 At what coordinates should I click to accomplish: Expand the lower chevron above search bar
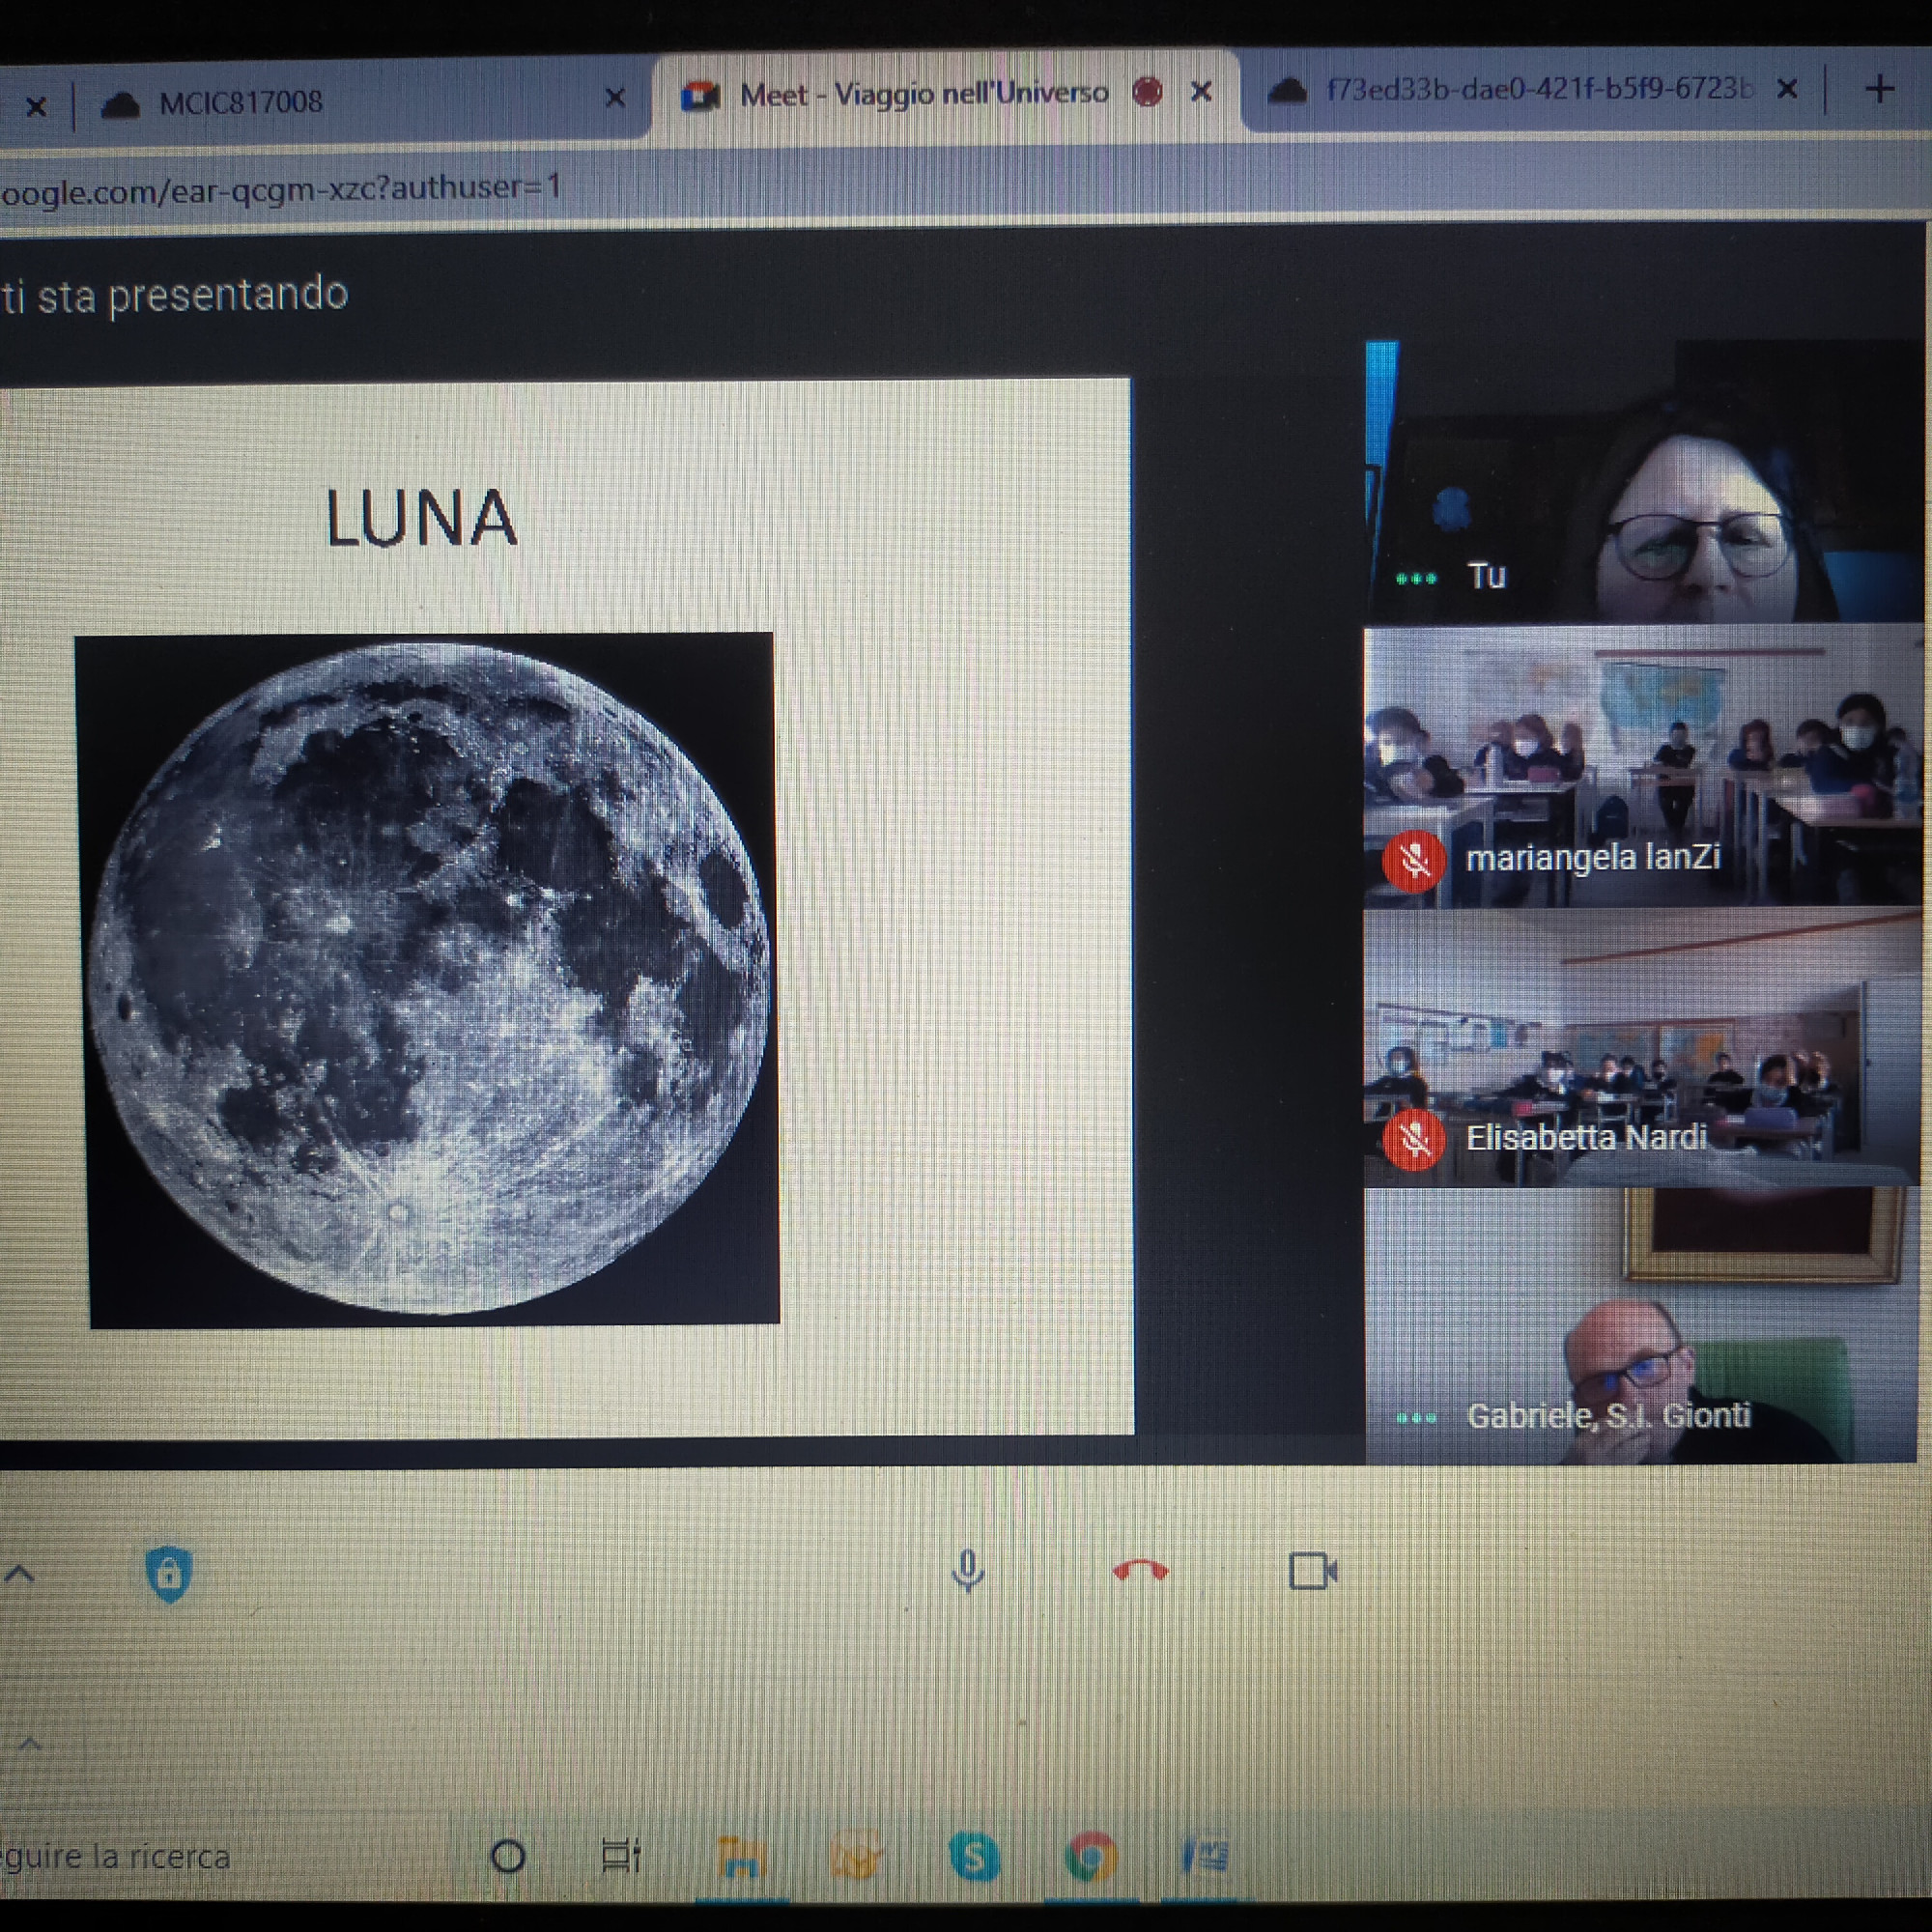(x=30, y=1744)
